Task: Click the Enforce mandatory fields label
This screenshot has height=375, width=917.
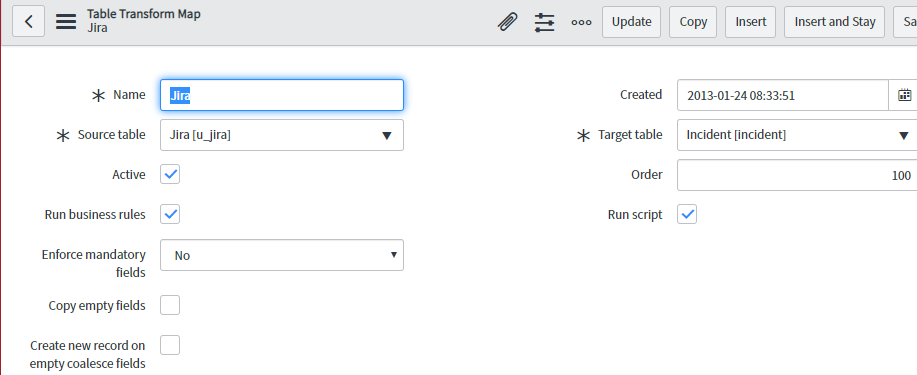Action: click(x=94, y=264)
